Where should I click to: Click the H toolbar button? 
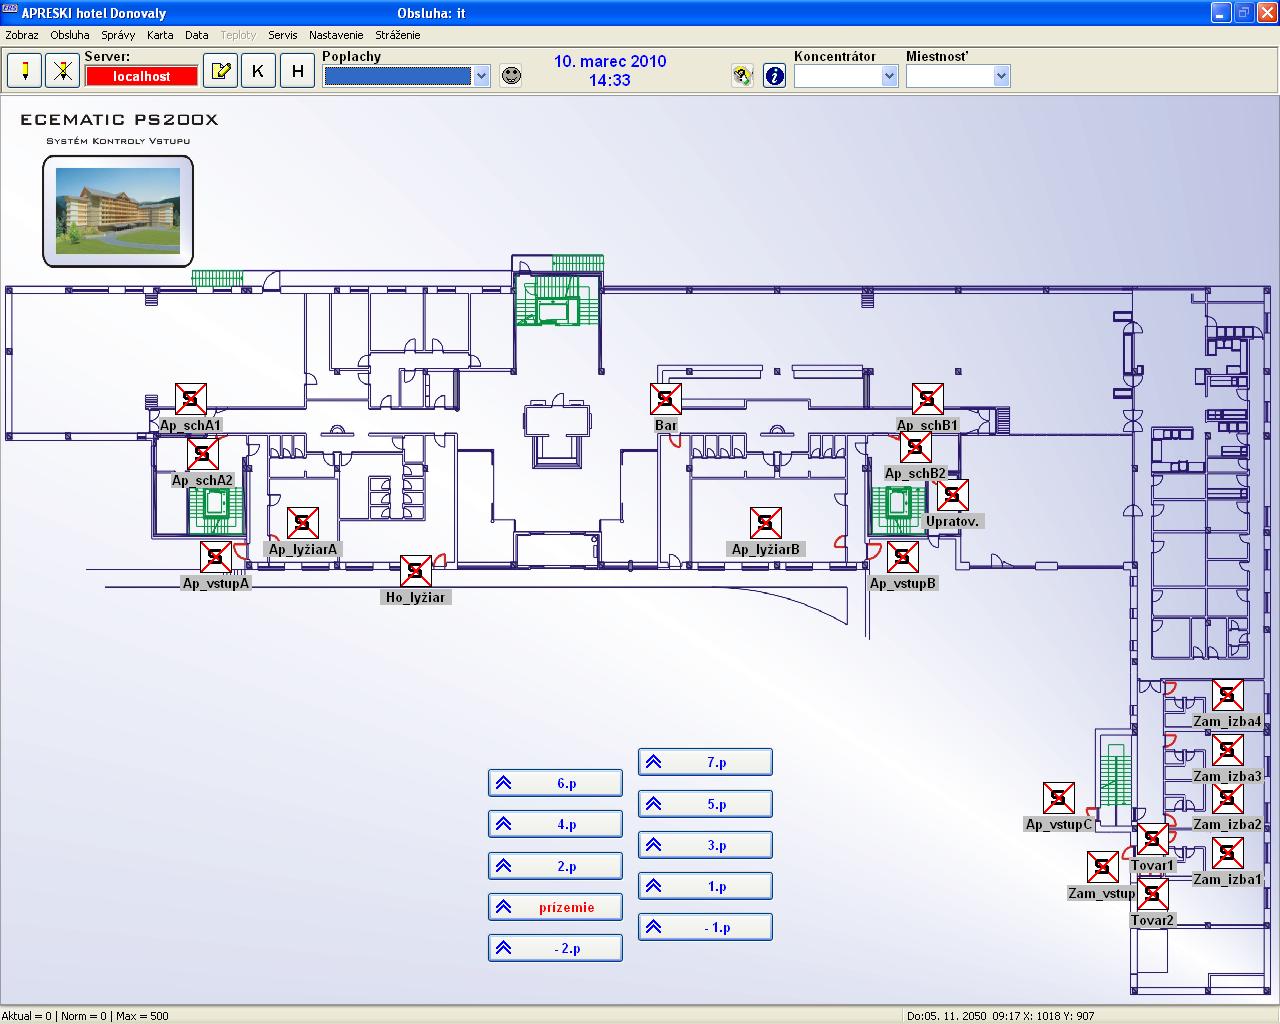(x=297, y=71)
